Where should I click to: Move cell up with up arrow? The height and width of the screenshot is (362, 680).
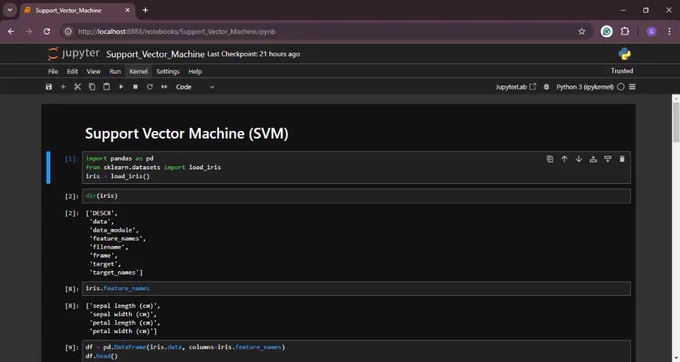point(564,159)
